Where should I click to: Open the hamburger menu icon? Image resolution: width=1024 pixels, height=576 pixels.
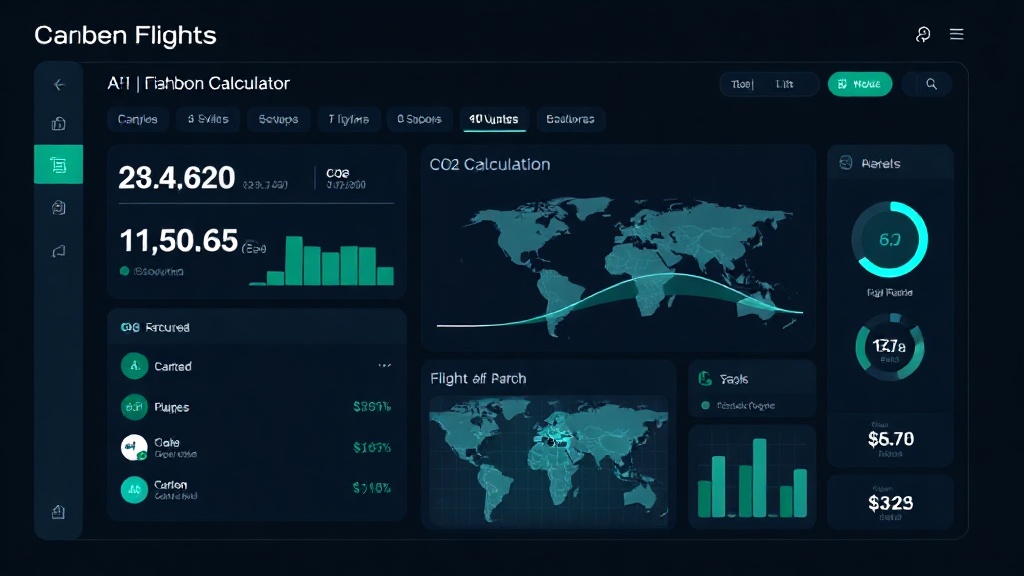pyautogui.click(x=956, y=35)
